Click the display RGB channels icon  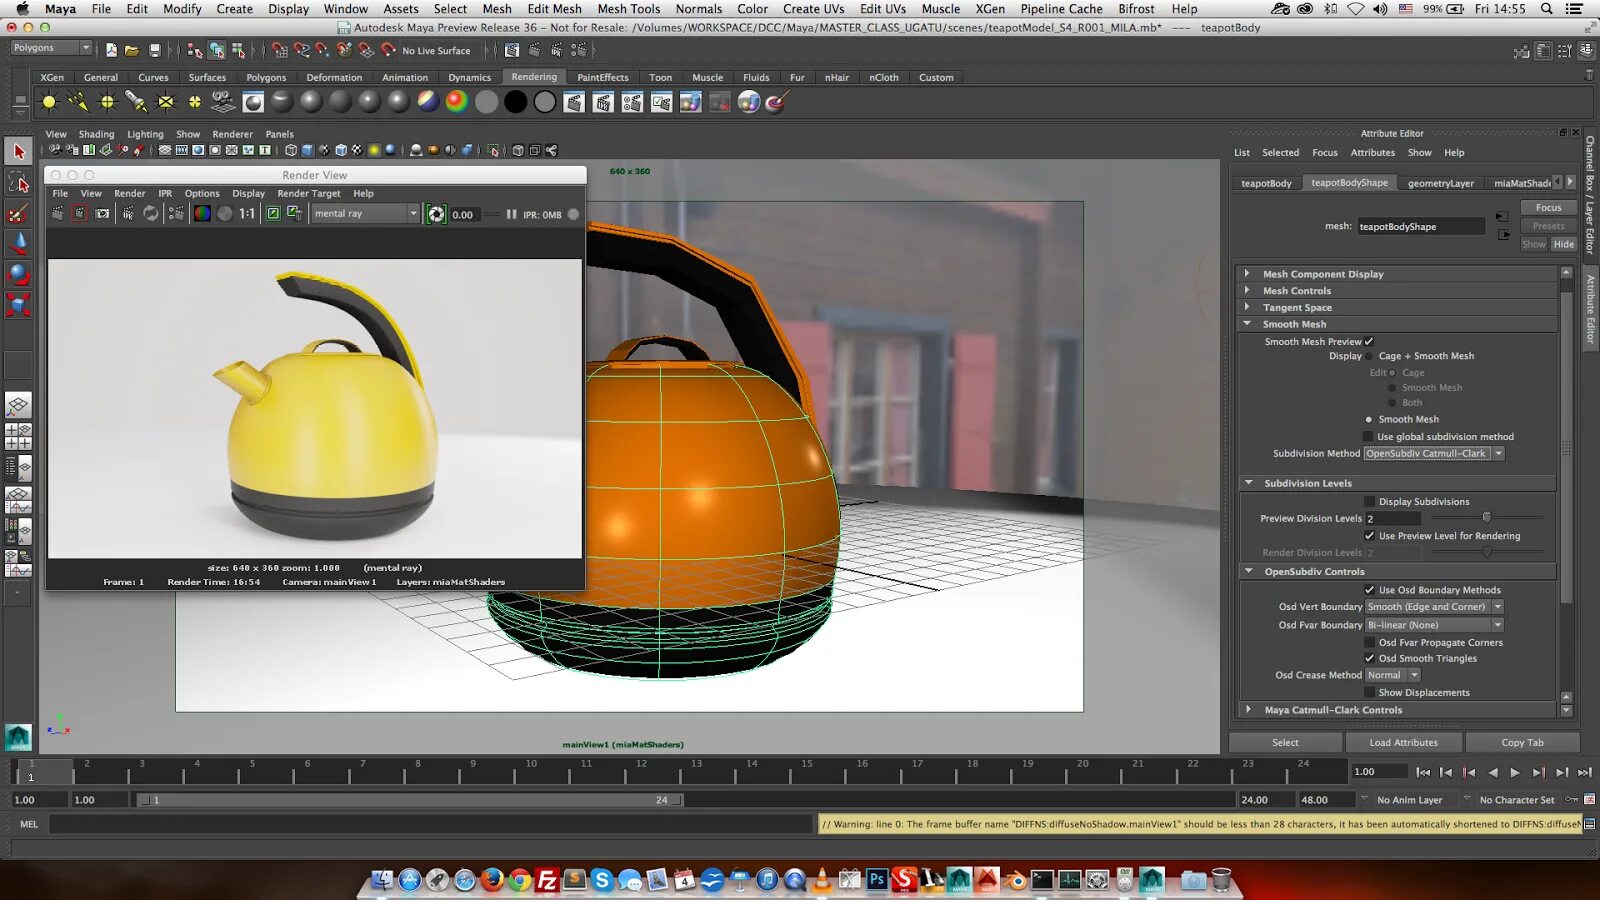pyautogui.click(x=202, y=214)
